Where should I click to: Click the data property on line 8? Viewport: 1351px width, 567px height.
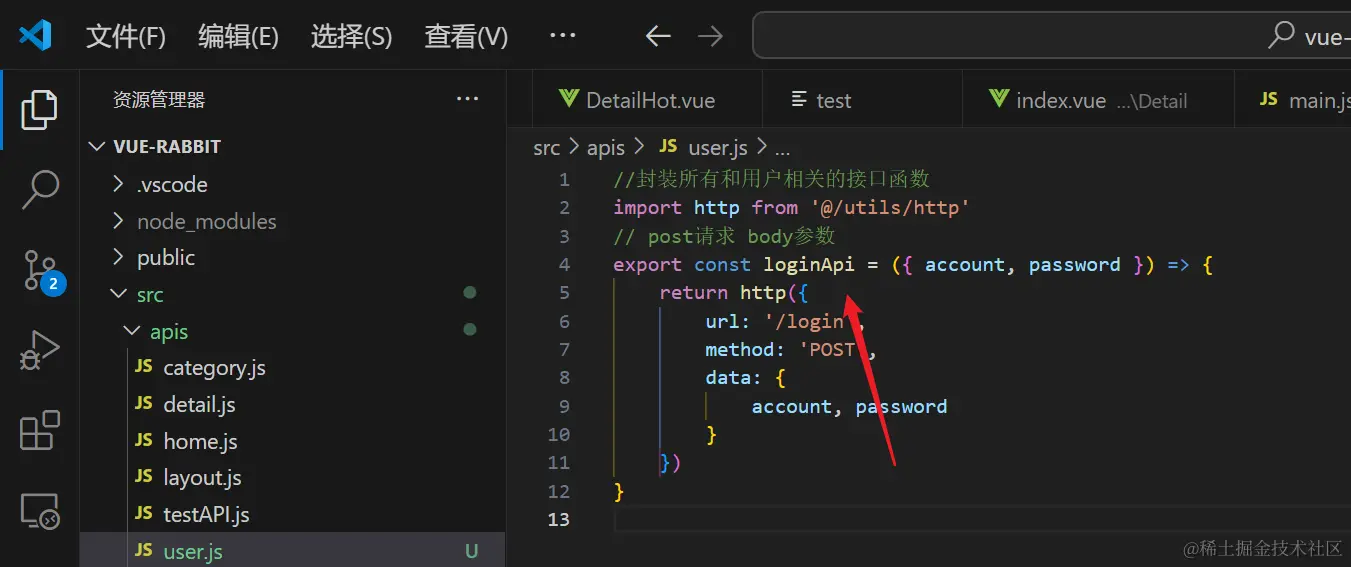click(x=727, y=378)
